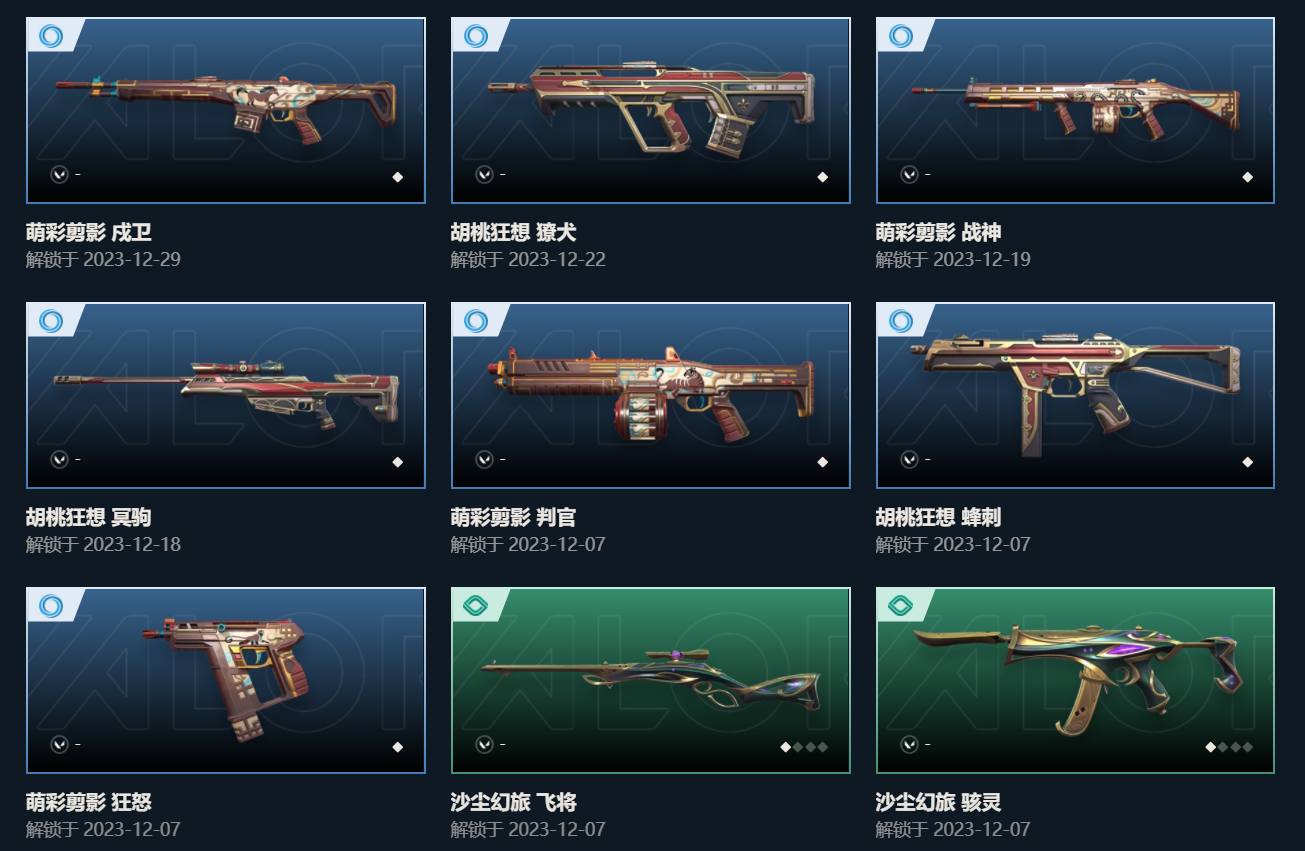The height and width of the screenshot is (851, 1305).
Task: Click the 胡桃狂想 蜂刺 skin name
Action: tap(938, 518)
